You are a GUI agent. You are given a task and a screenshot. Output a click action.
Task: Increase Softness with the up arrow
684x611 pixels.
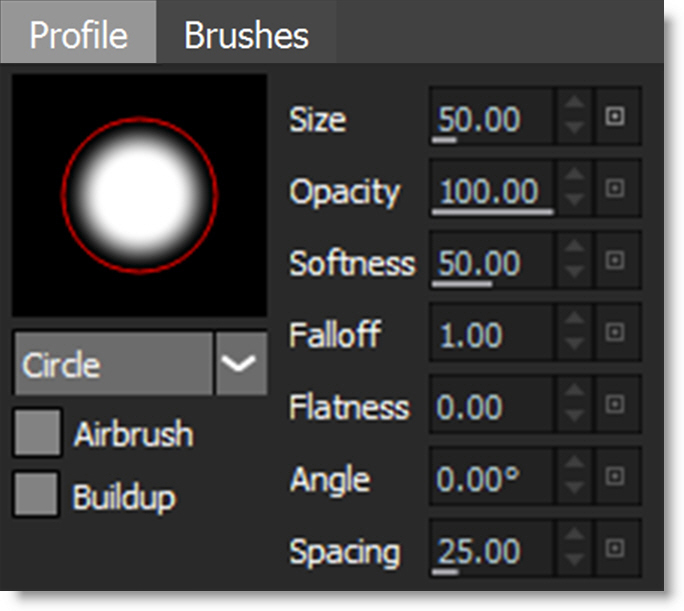572,250
